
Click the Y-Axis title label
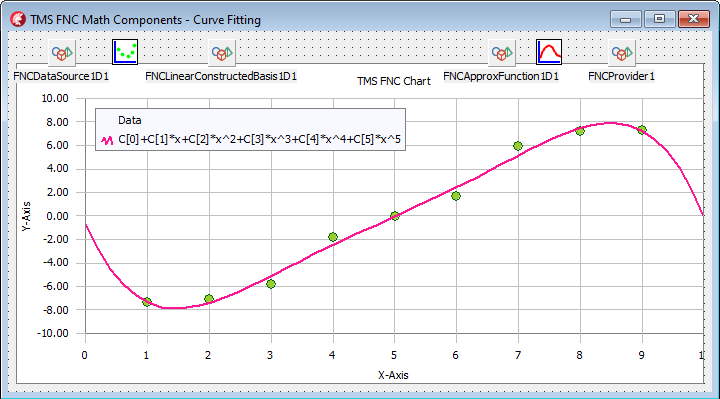point(26,216)
